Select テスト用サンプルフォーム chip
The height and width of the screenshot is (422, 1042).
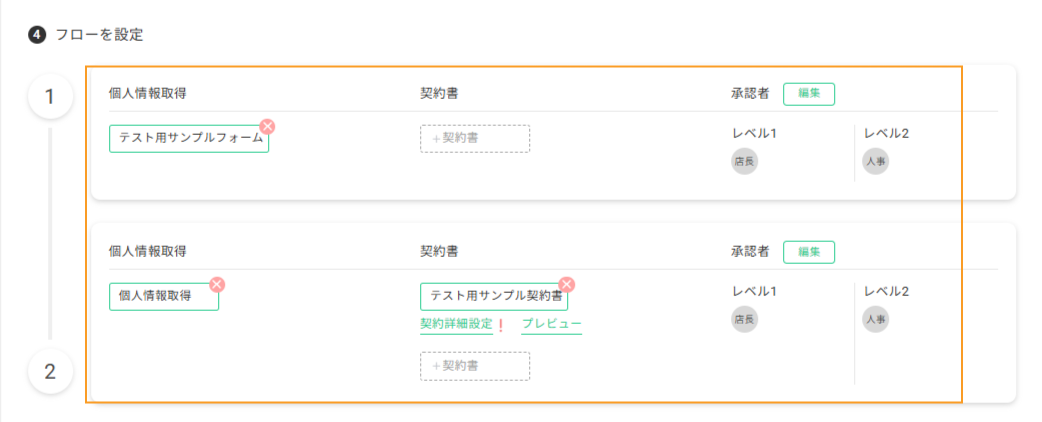189,139
